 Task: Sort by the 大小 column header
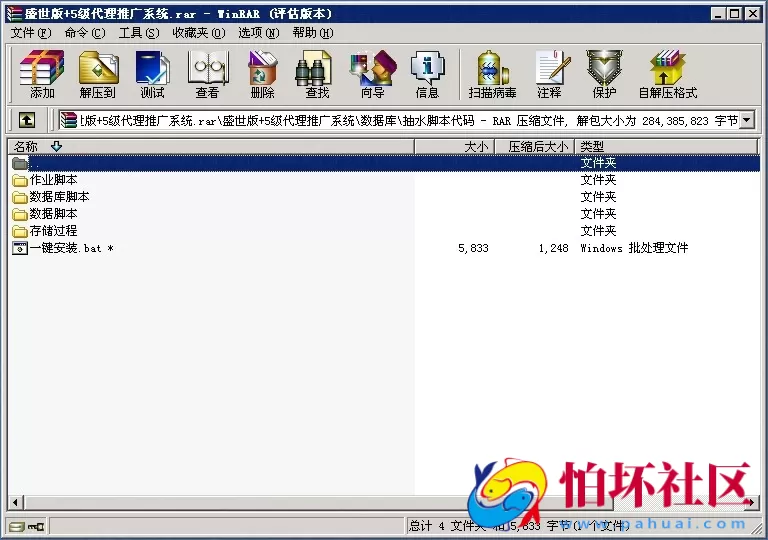455,147
